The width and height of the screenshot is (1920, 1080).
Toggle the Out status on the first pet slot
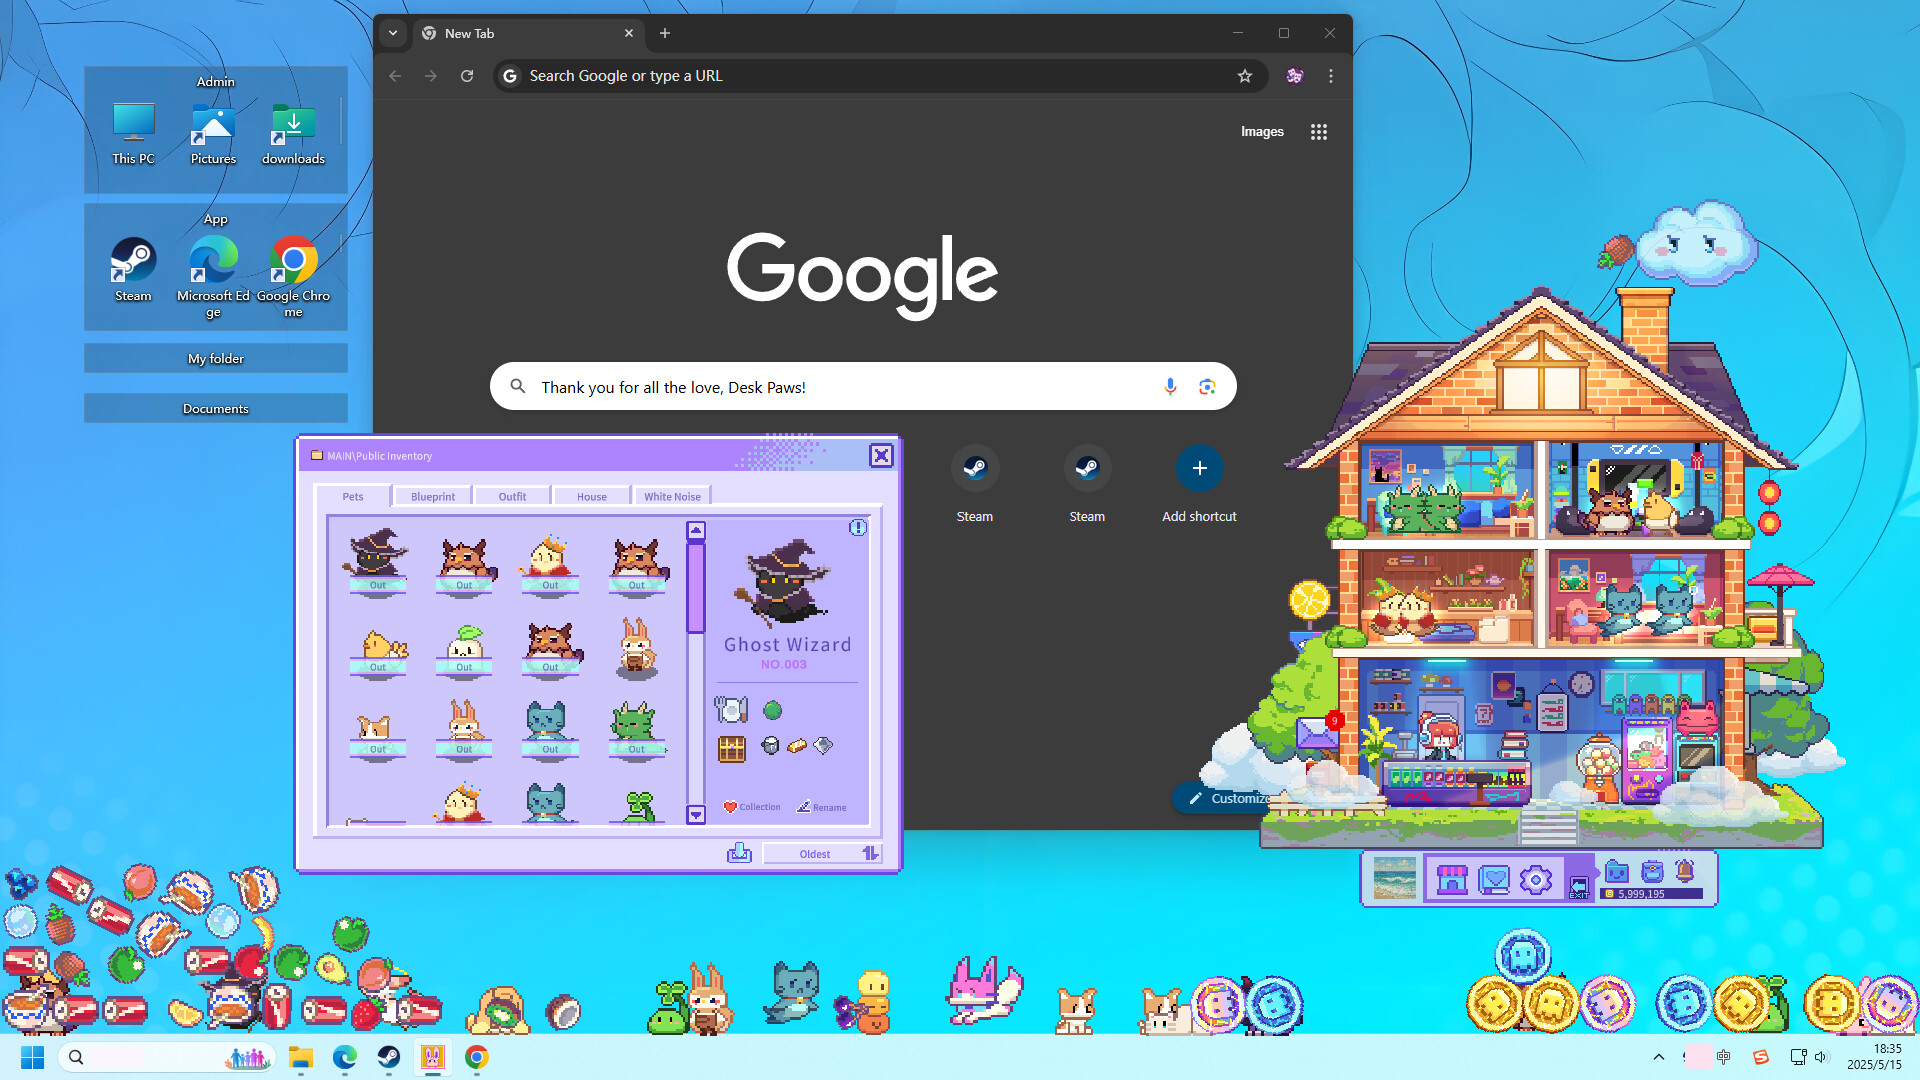point(377,586)
